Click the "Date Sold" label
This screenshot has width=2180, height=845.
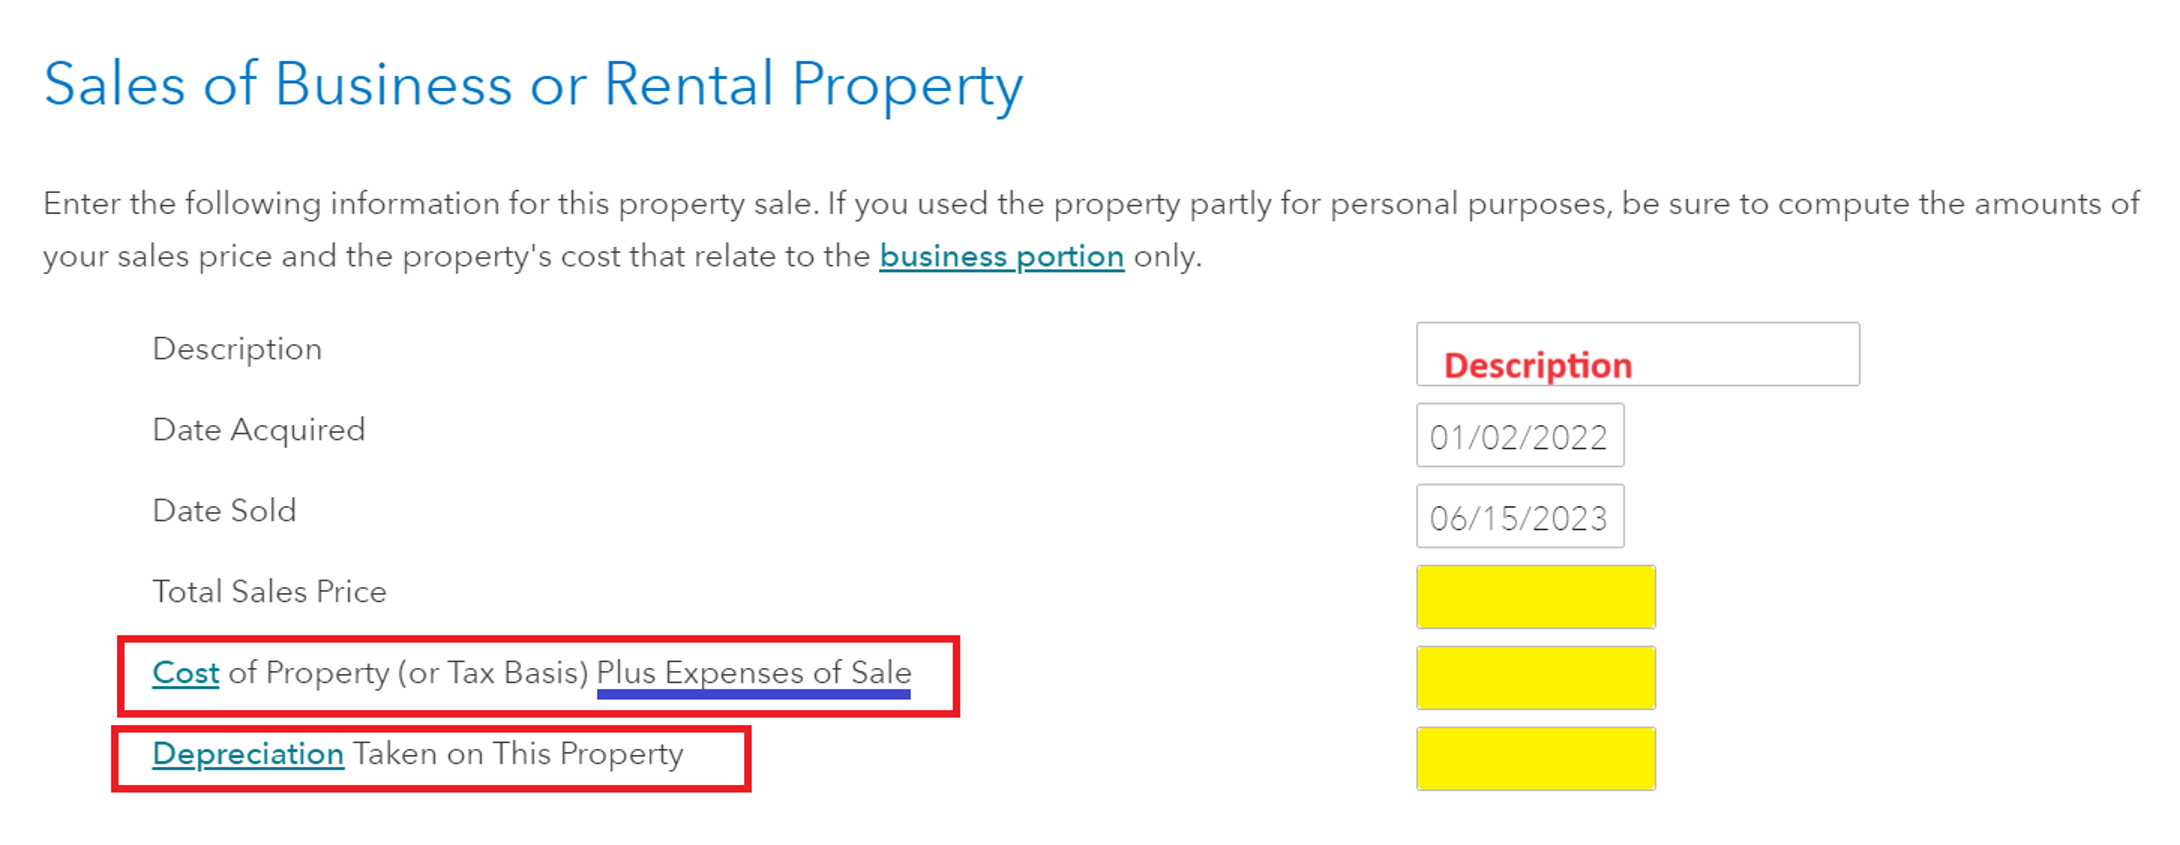224,511
